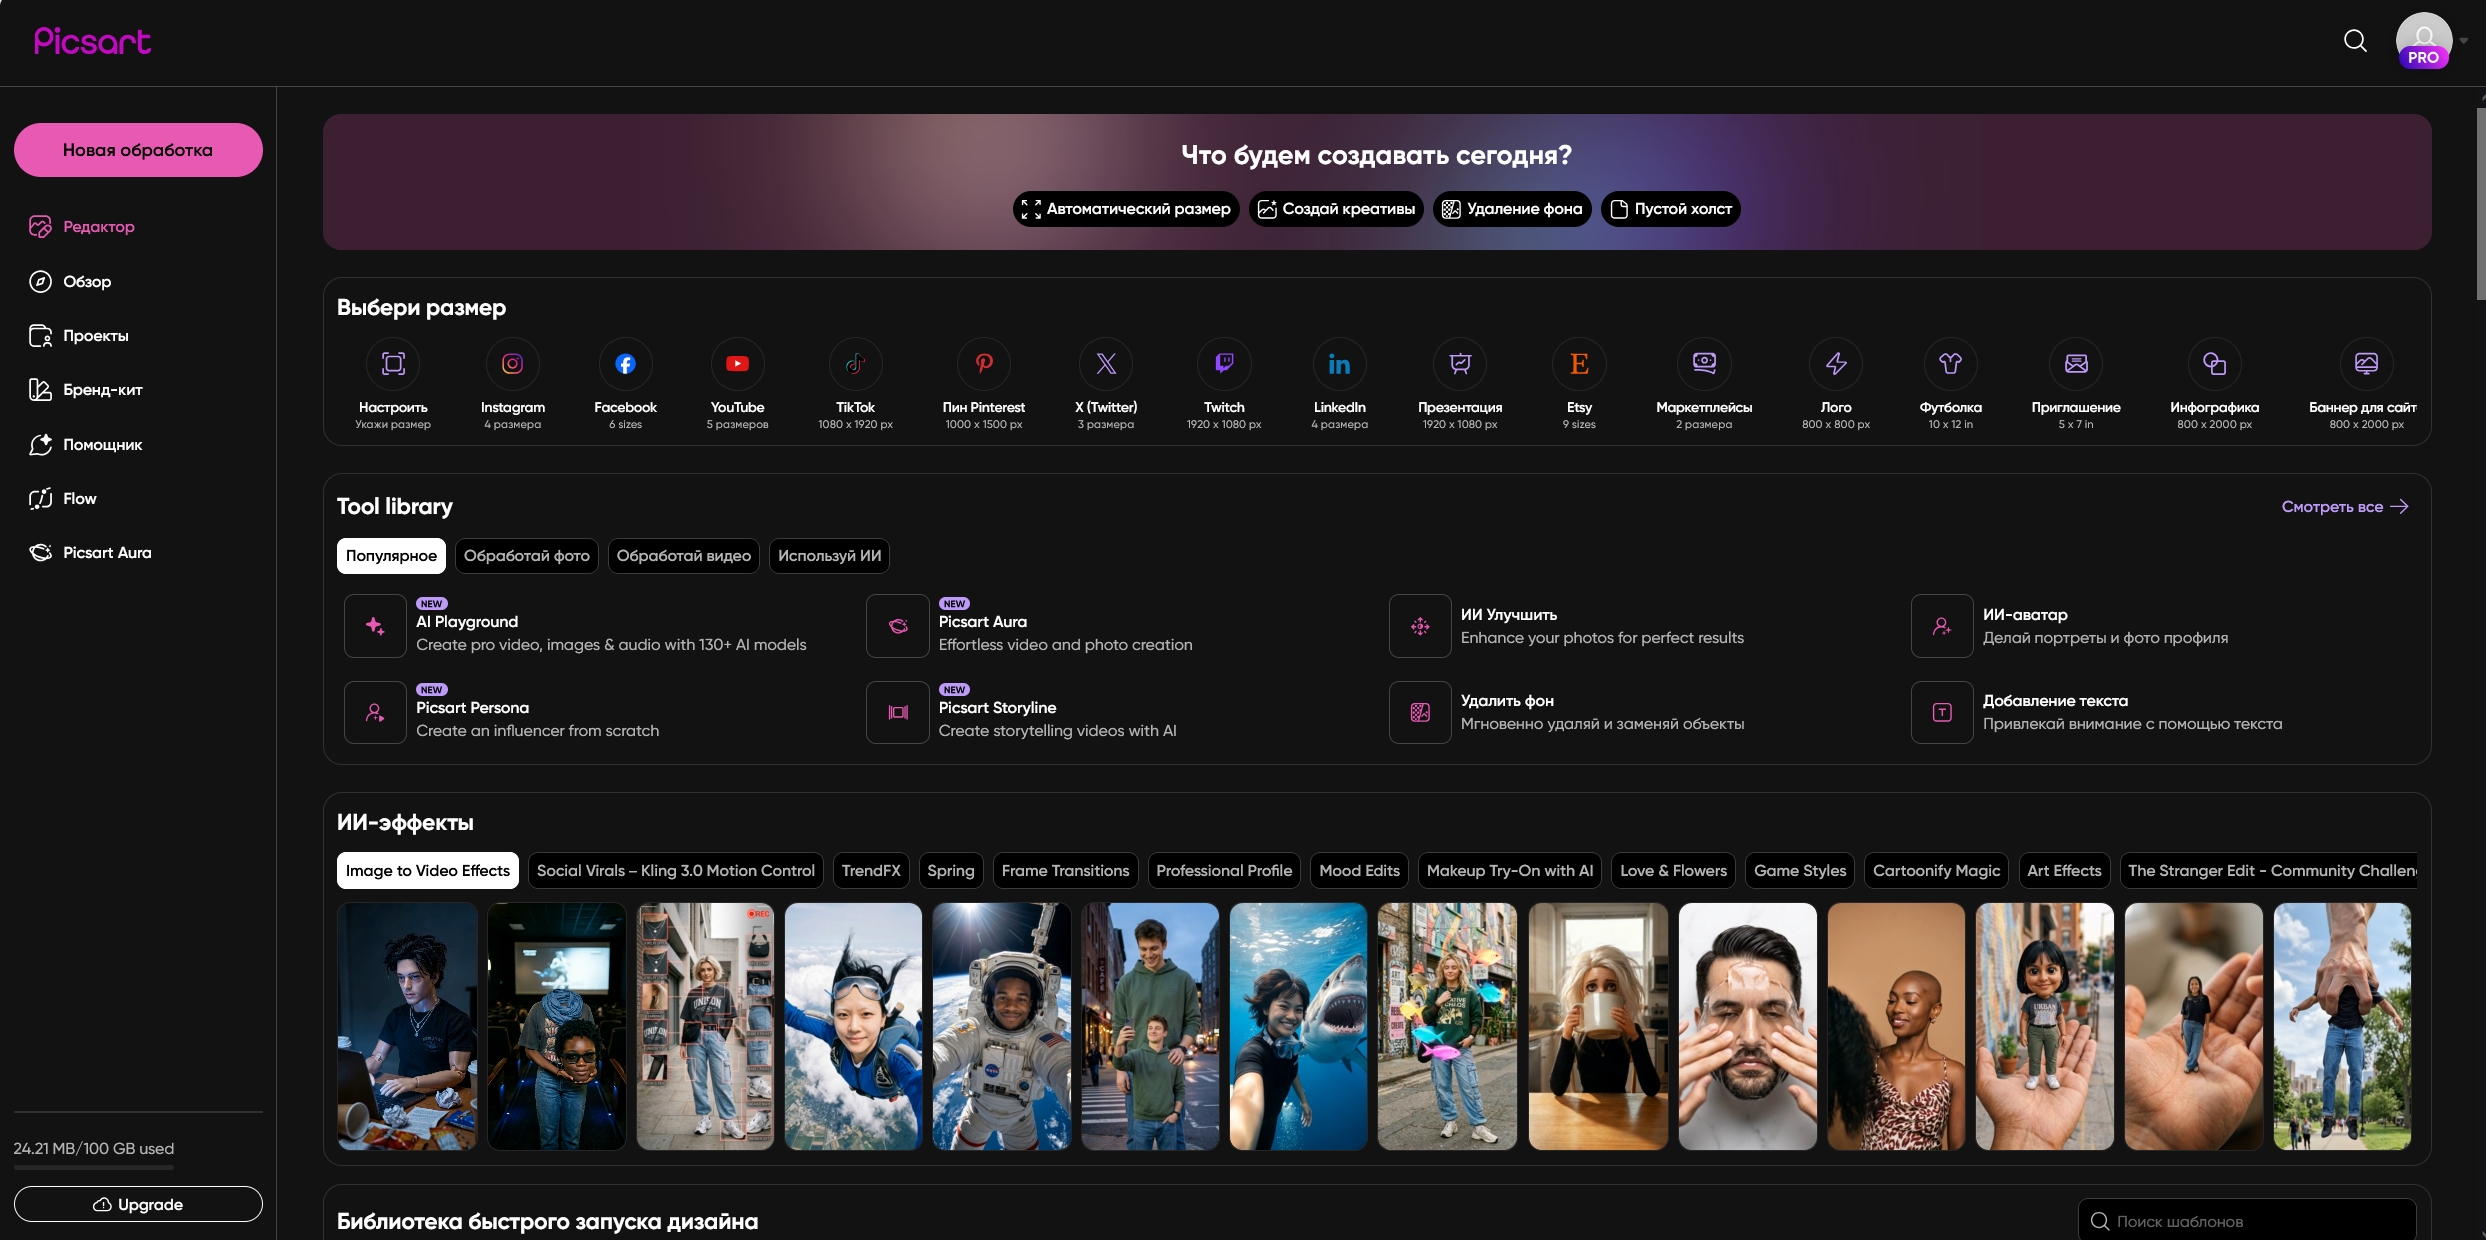This screenshot has width=2486, height=1240.
Task: Open the Удалить фон tool icon
Action: [x=1420, y=712]
